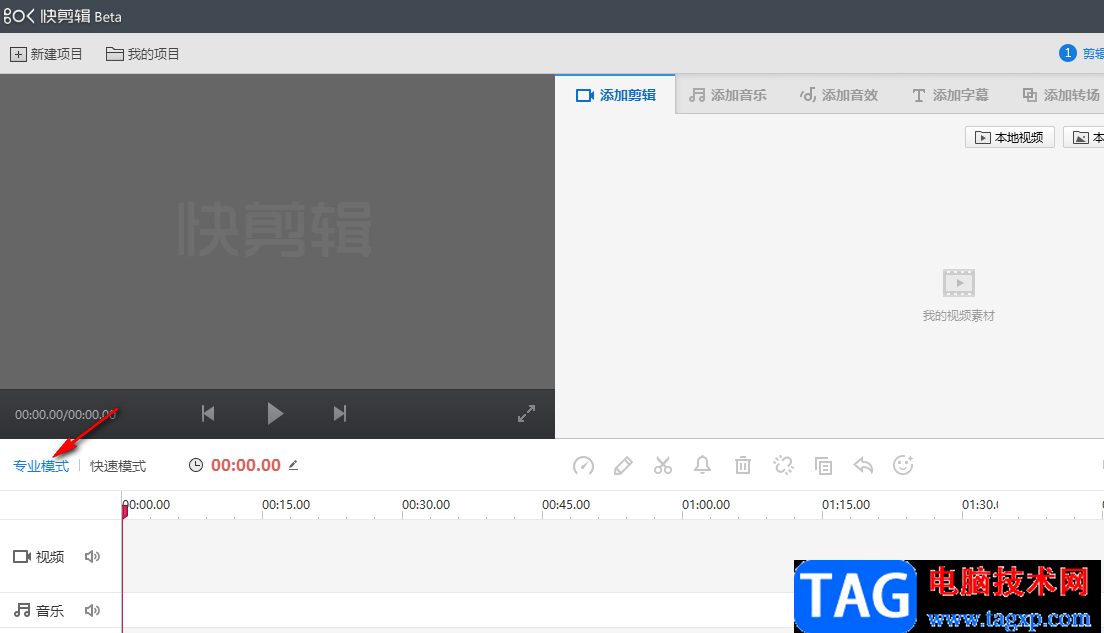Open the 添加字幕 tab
This screenshot has height=633, width=1104.
[950, 95]
